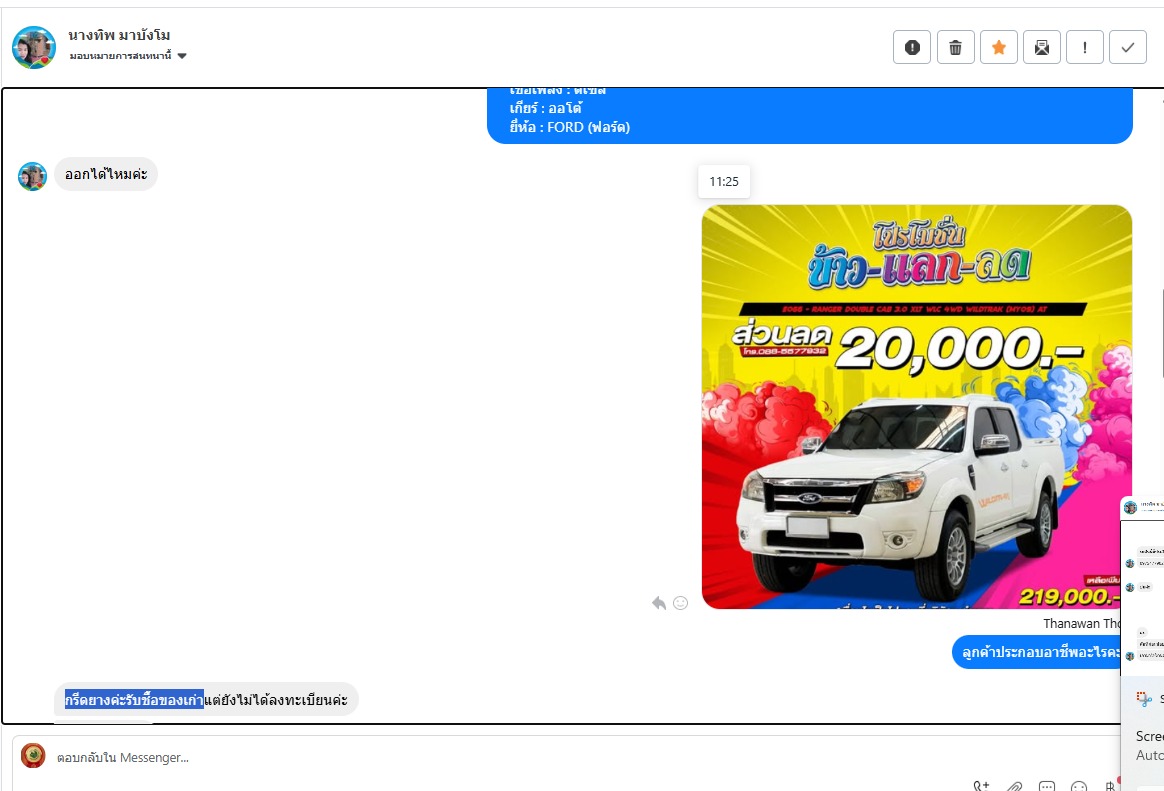Click the paperclip attach file icon
This screenshot has width=1164, height=791.
(1014, 786)
